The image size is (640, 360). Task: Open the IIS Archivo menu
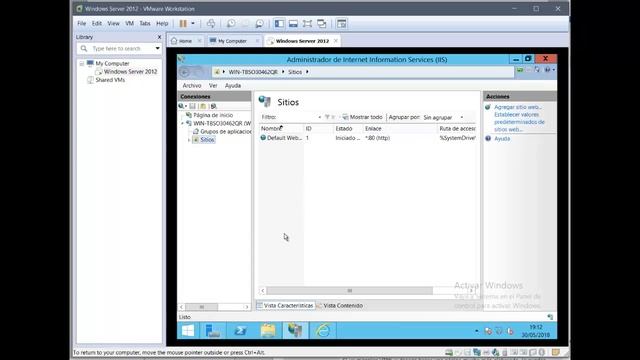192,86
